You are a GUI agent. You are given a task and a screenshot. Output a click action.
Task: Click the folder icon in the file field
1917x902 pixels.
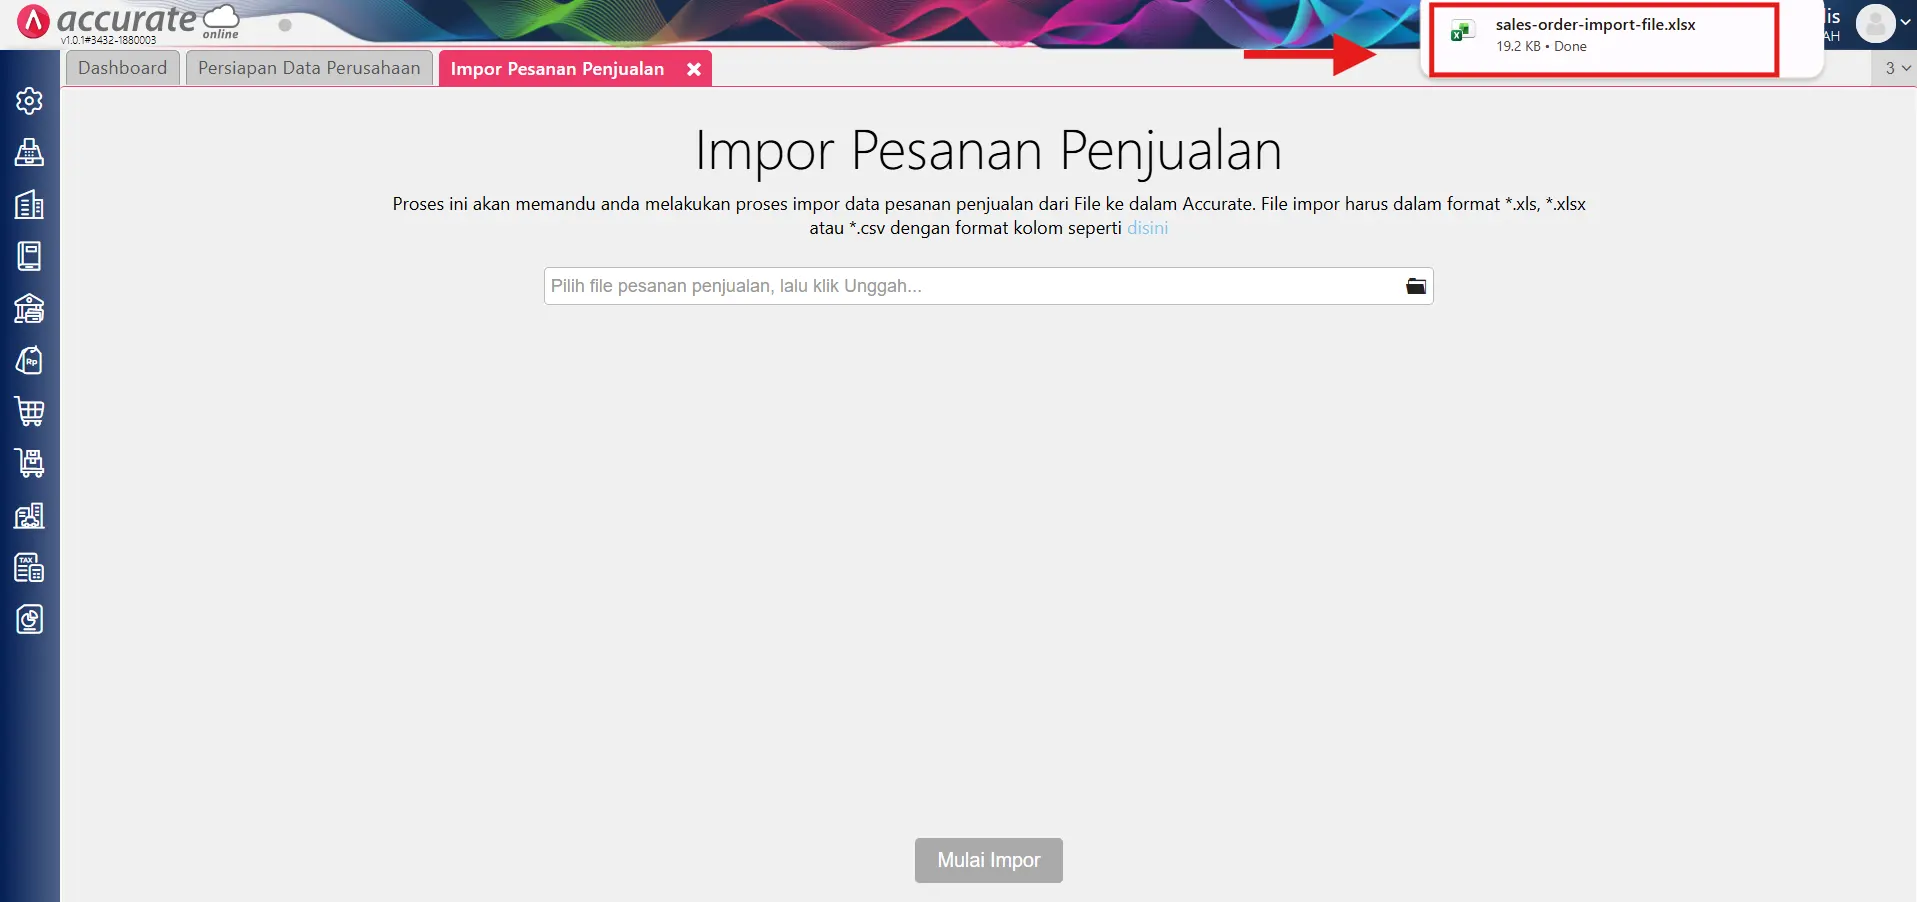coord(1416,286)
